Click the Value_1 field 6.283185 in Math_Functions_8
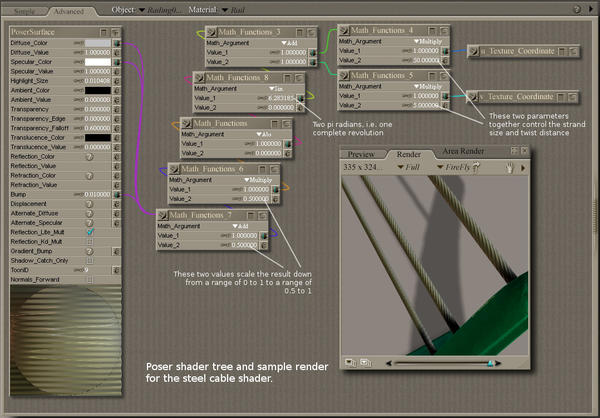 (x=281, y=98)
